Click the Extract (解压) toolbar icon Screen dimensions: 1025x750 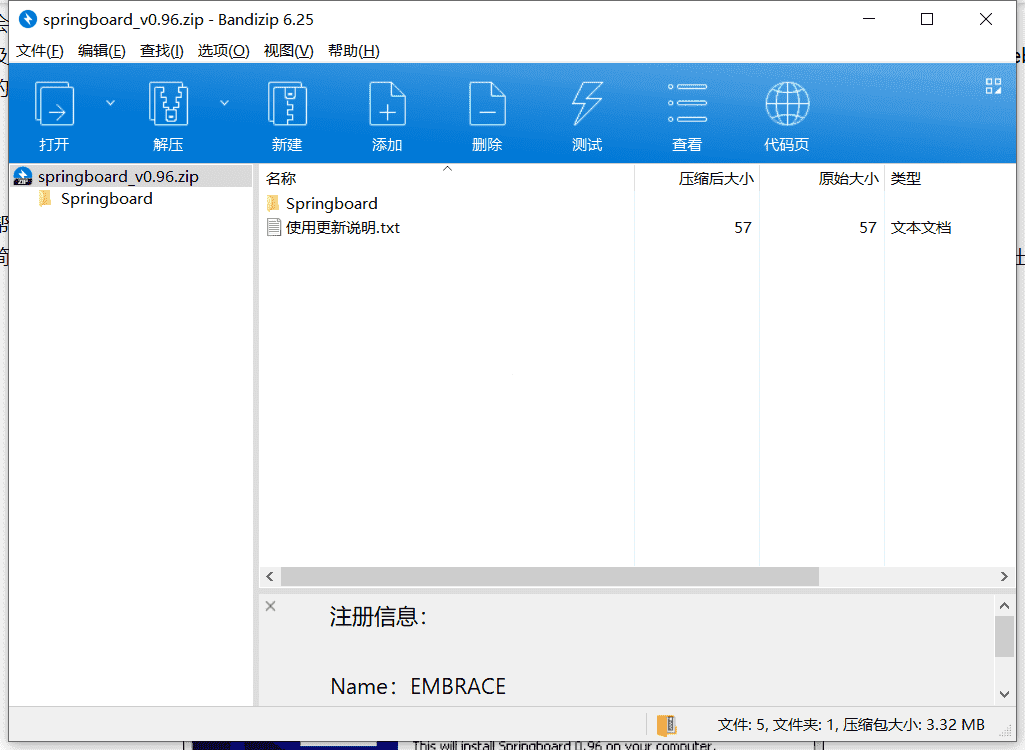(x=169, y=103)
